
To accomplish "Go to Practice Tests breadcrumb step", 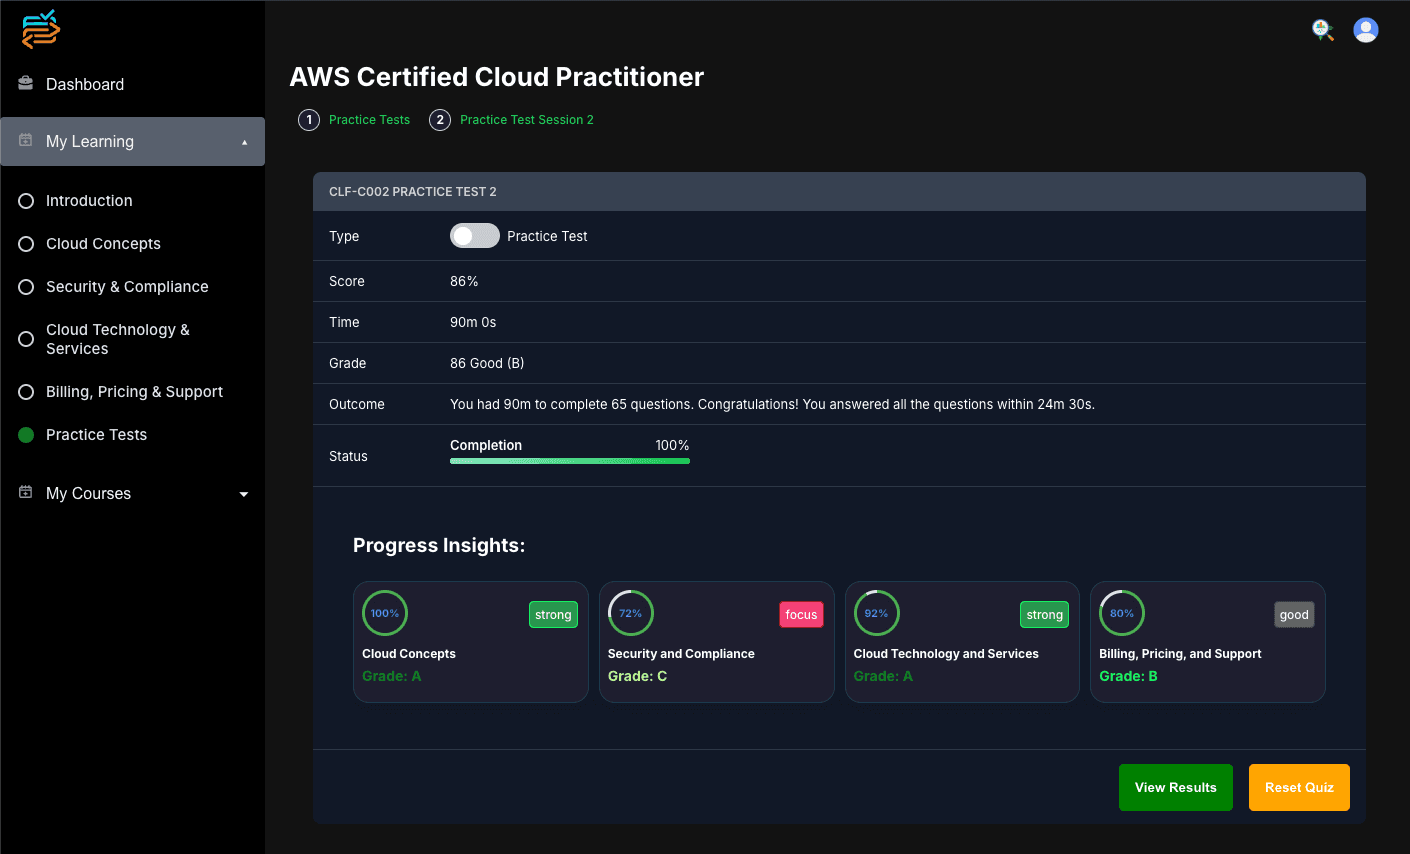I will [369, 120].
